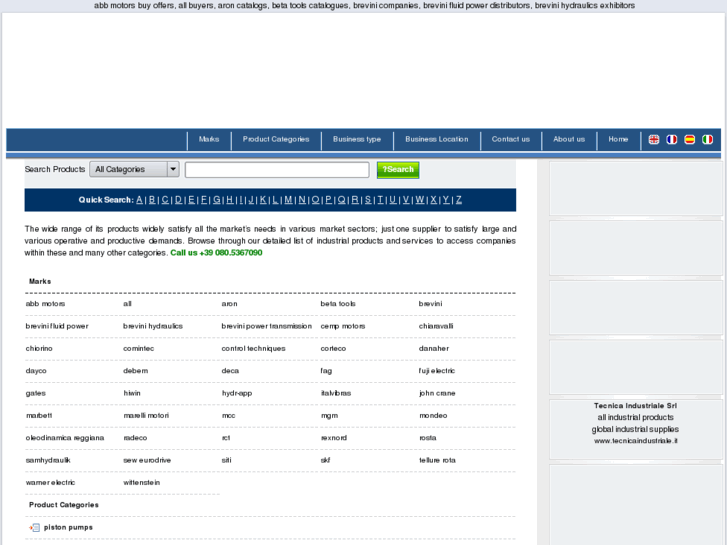Open the Contact us menu item
Screen dimensions: 727x545
click(x=511, y=139)
